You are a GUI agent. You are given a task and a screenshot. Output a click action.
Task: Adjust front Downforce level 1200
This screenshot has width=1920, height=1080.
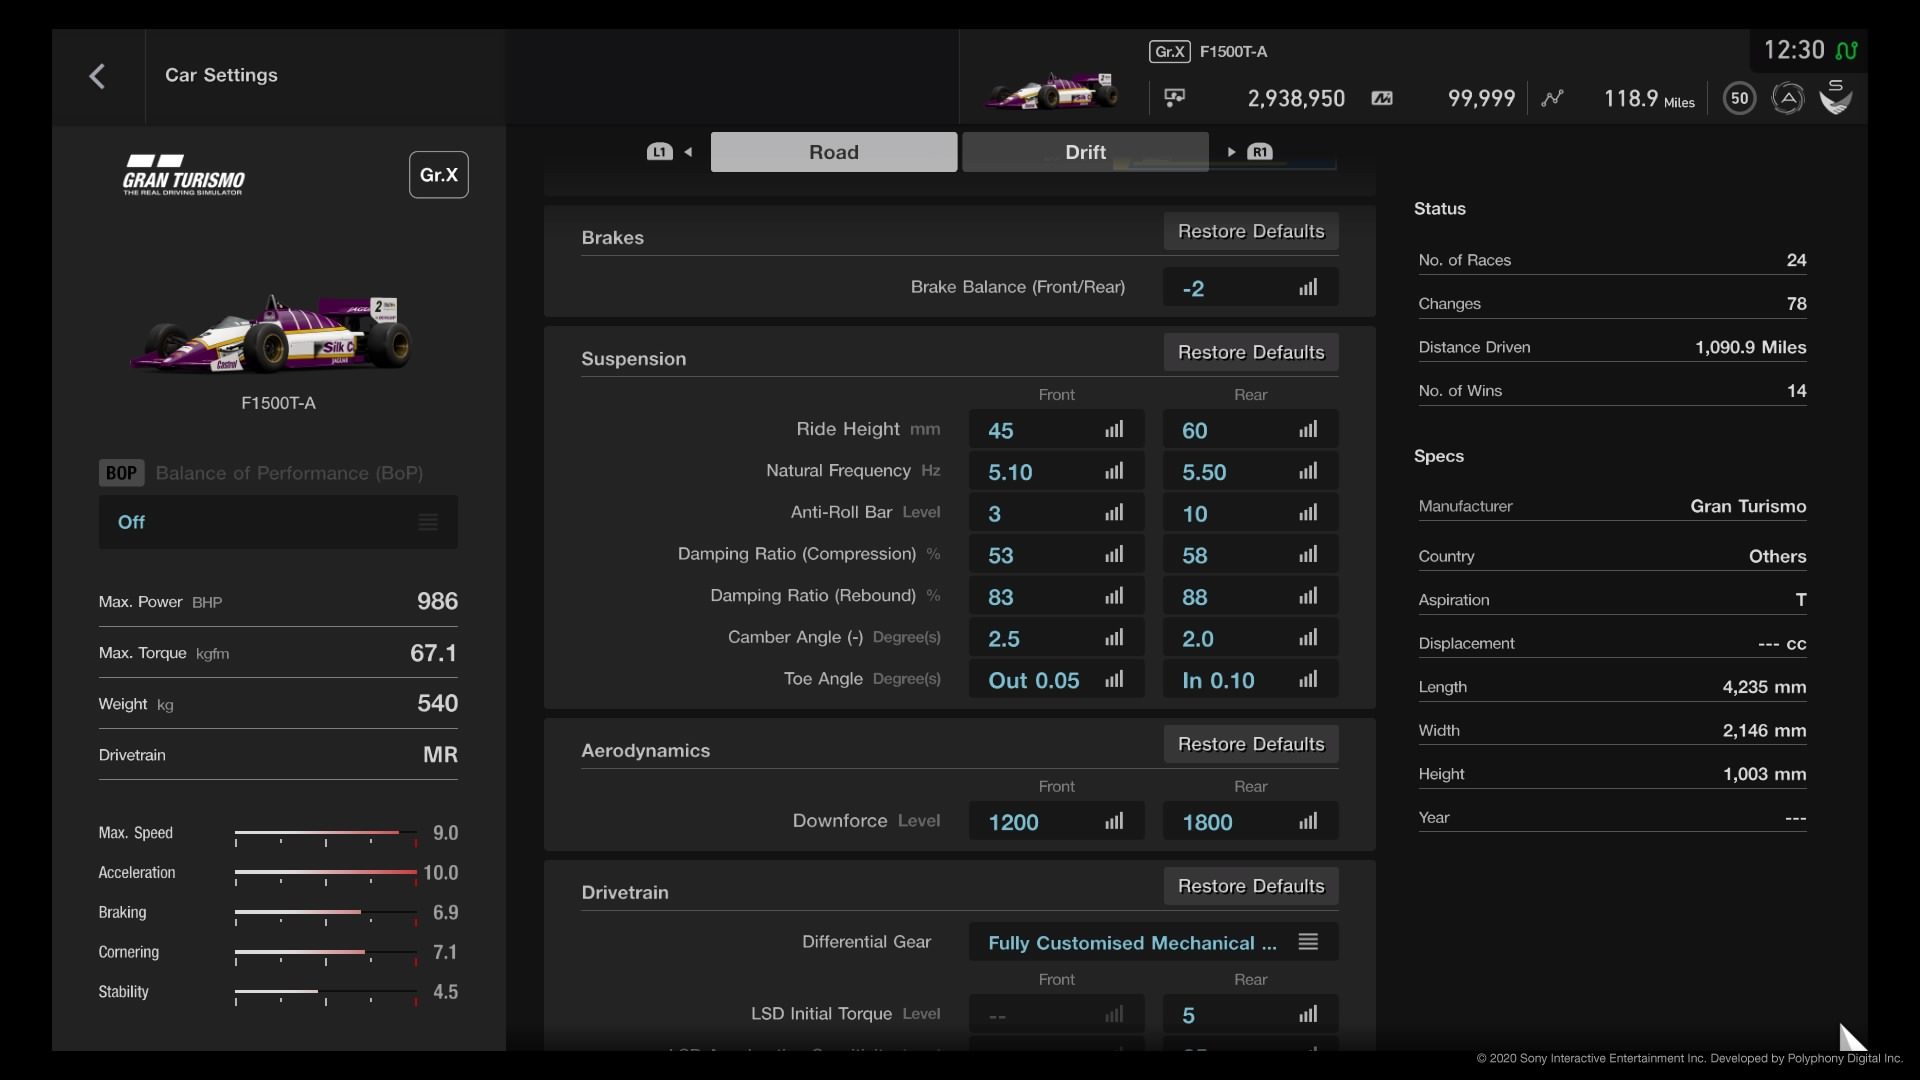[1056, 822]
